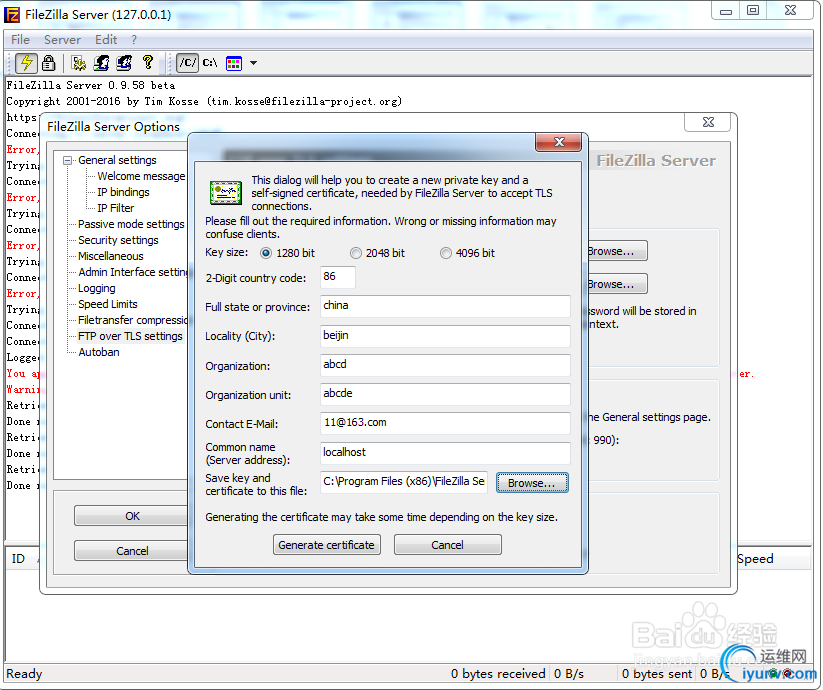Select Admin Interface settings tree item
Viewport: 823px width, 690px height.
tap(133, 272)
